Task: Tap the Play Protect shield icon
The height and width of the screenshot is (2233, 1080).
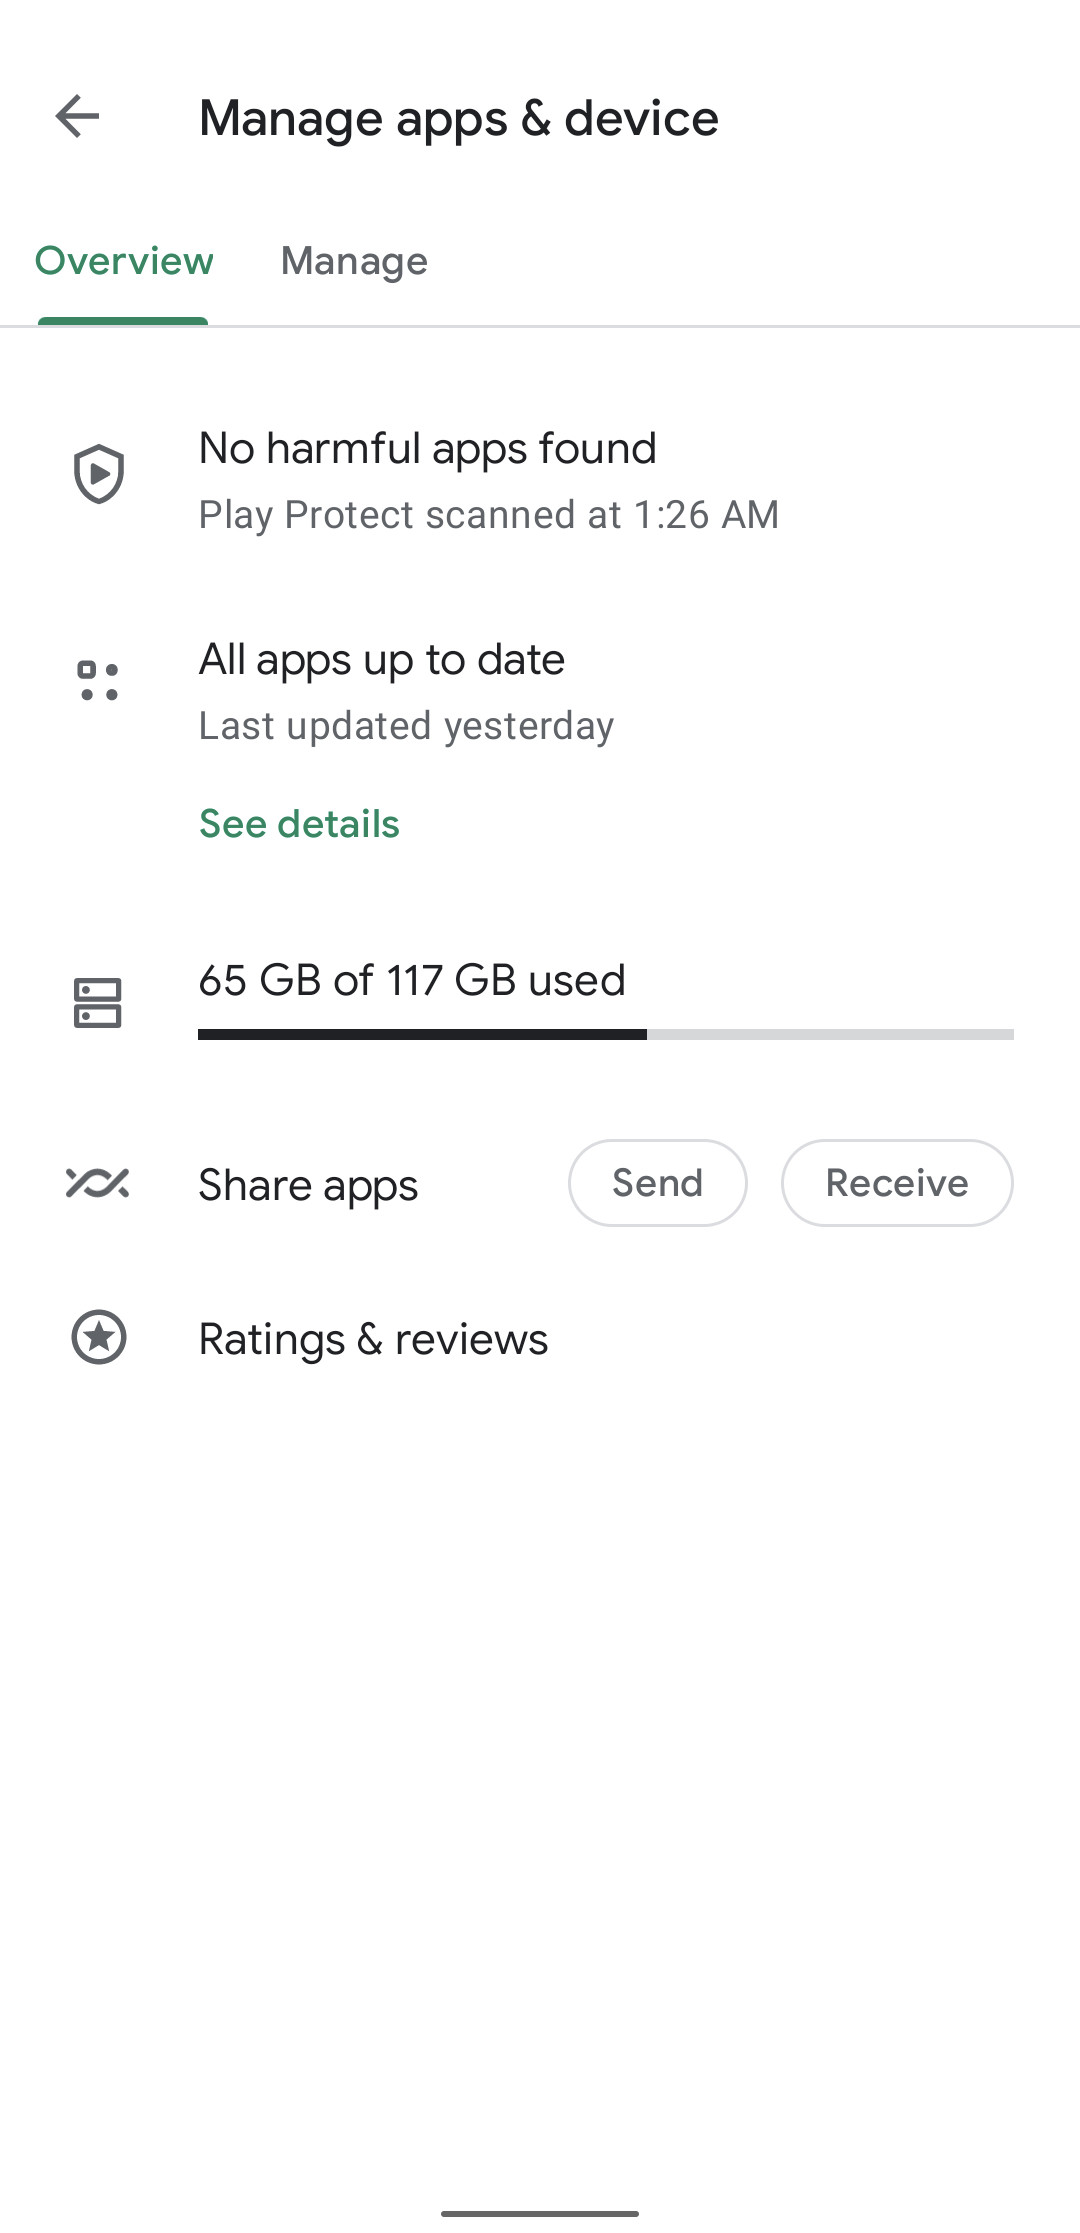Action: click(99, 474)
